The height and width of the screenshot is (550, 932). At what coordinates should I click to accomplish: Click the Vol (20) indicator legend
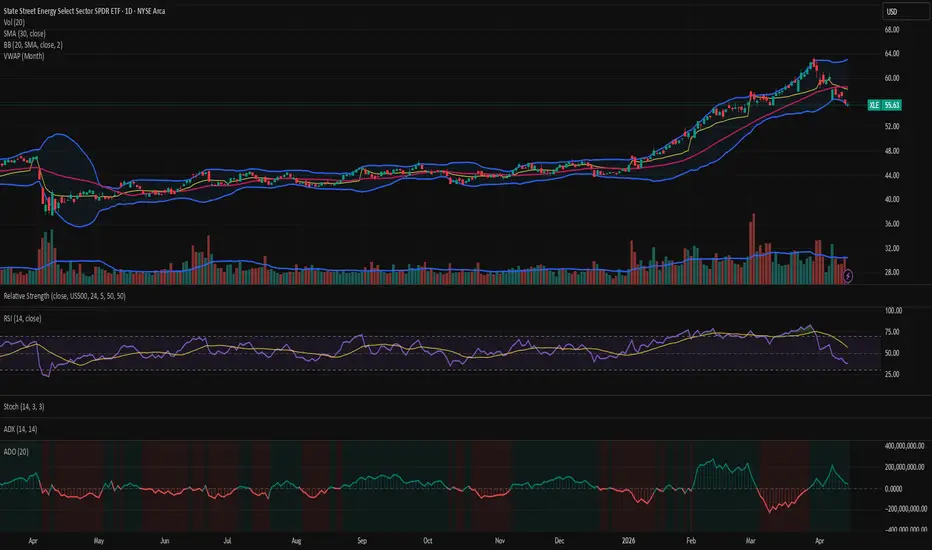(x=14, y=22)
